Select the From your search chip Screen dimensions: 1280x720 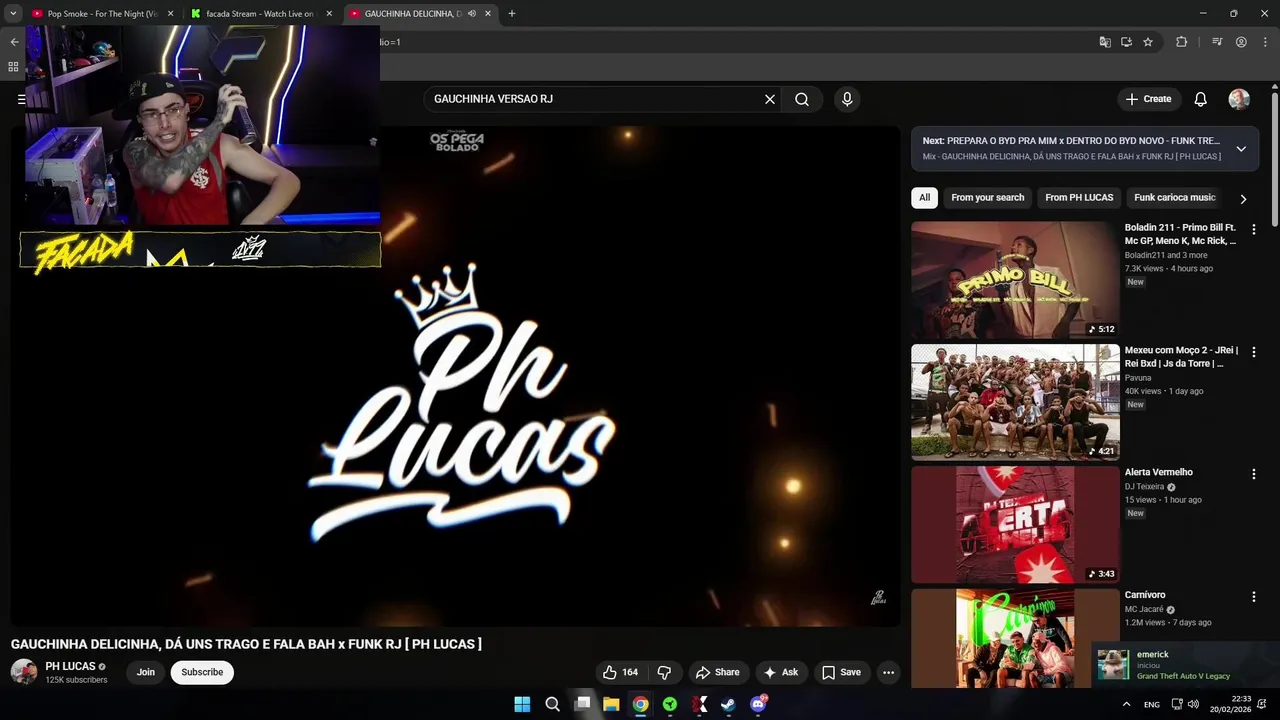tap(988, 198)
